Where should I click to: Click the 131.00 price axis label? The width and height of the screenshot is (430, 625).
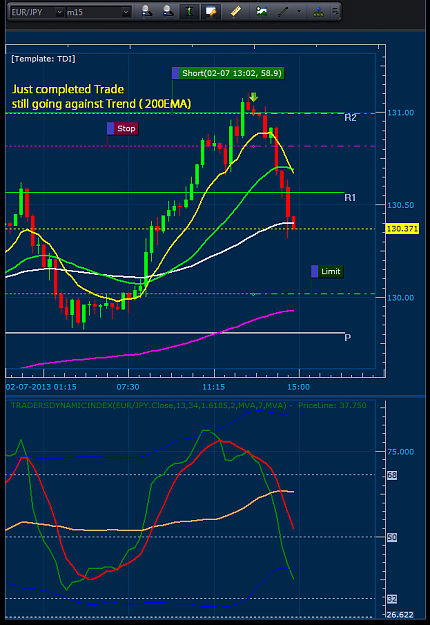(x=401, y=113)
